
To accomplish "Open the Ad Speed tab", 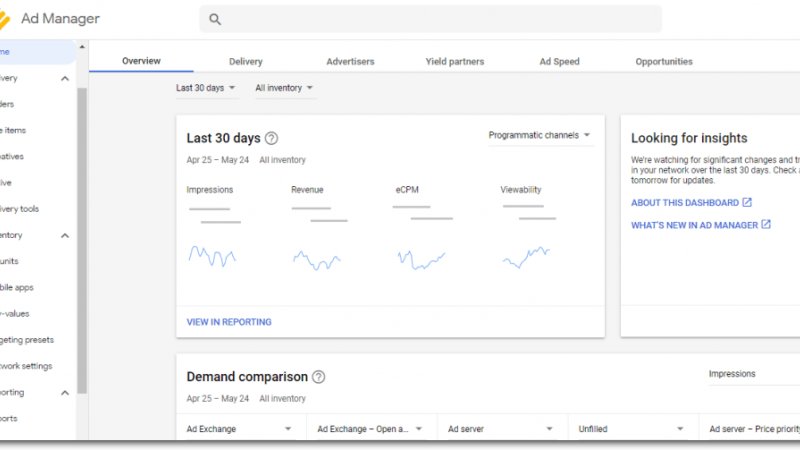I will coord(559,62).
